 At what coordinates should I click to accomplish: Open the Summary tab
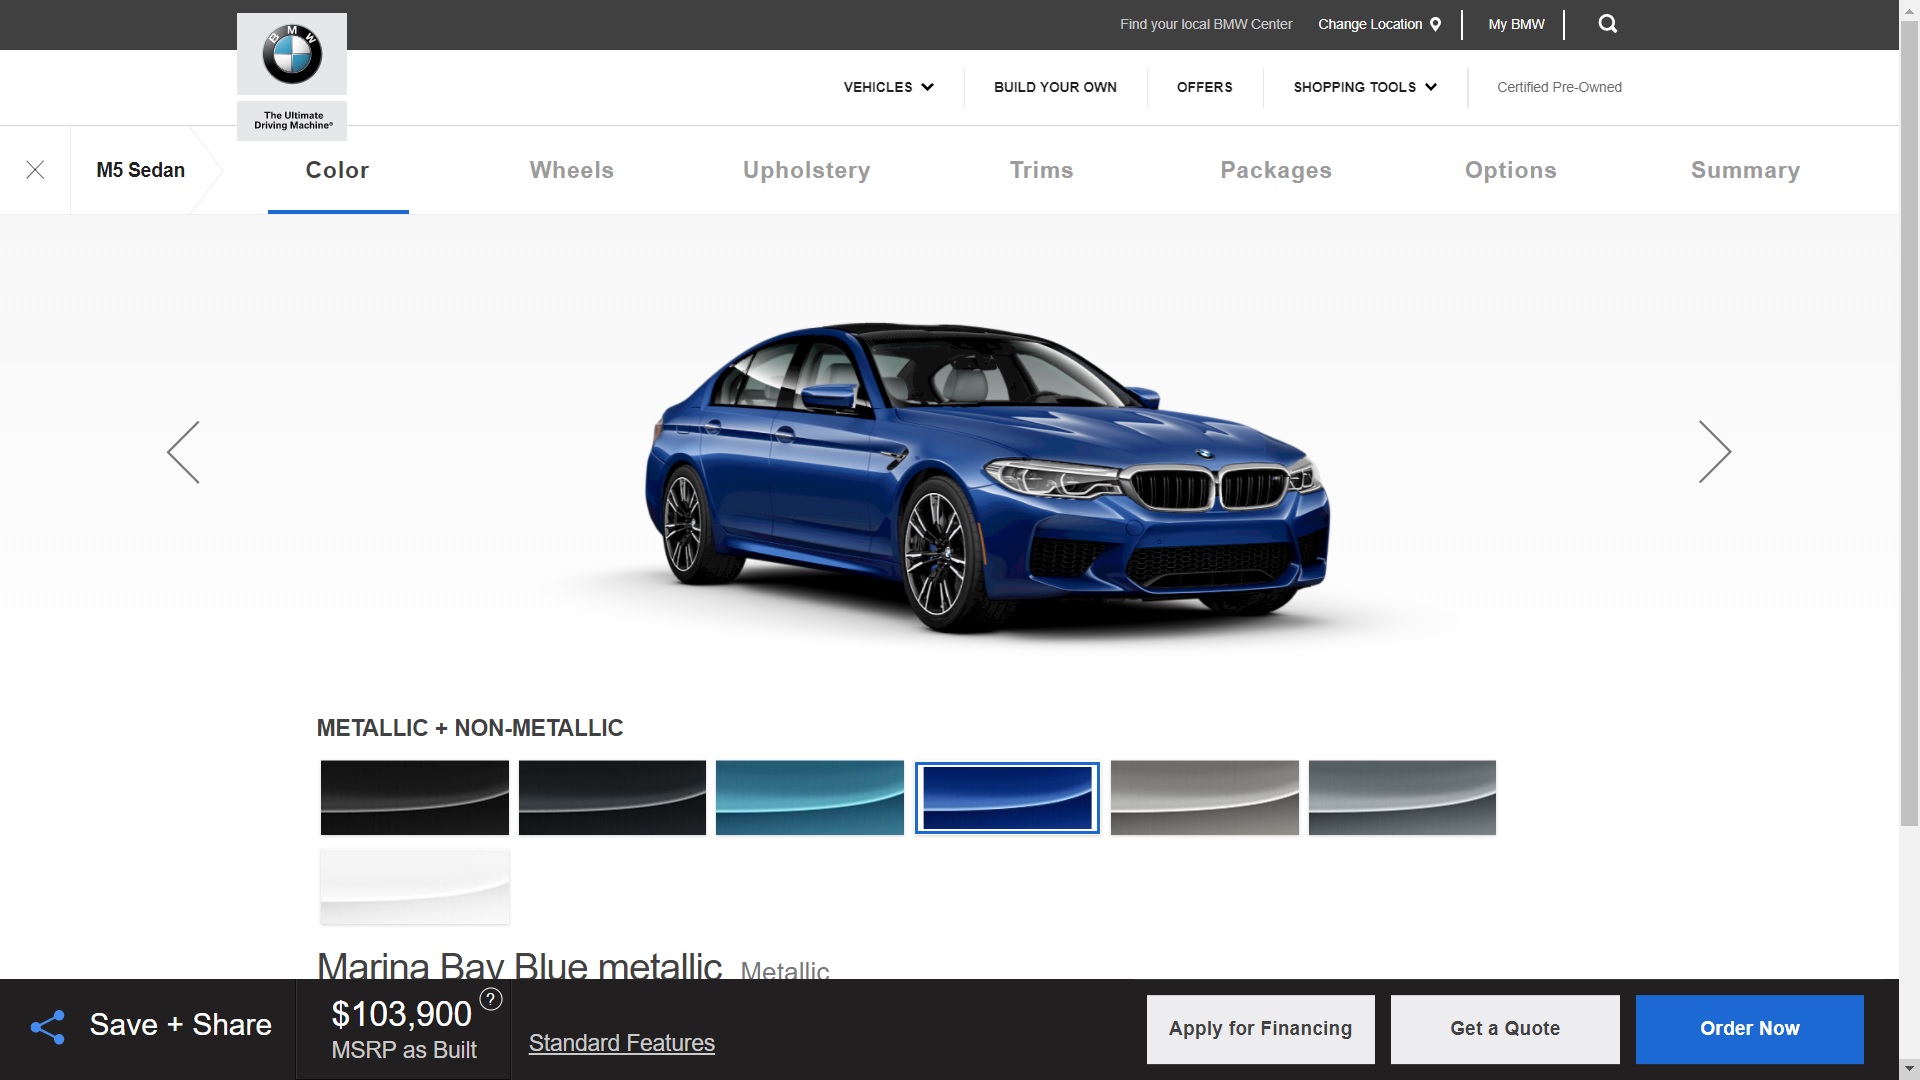tap(1745, 170)
